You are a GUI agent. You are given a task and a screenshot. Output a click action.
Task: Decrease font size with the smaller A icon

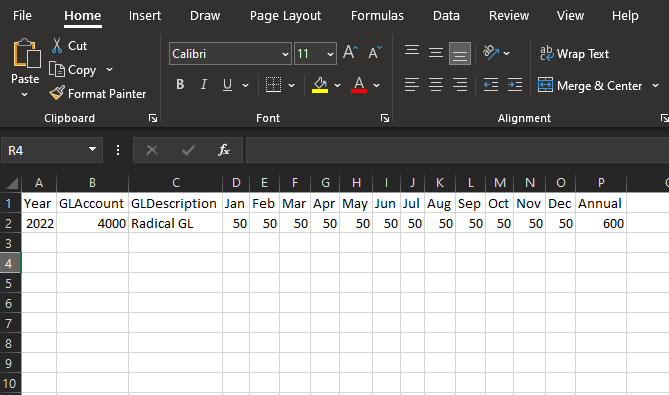click(x=375, y=53)
